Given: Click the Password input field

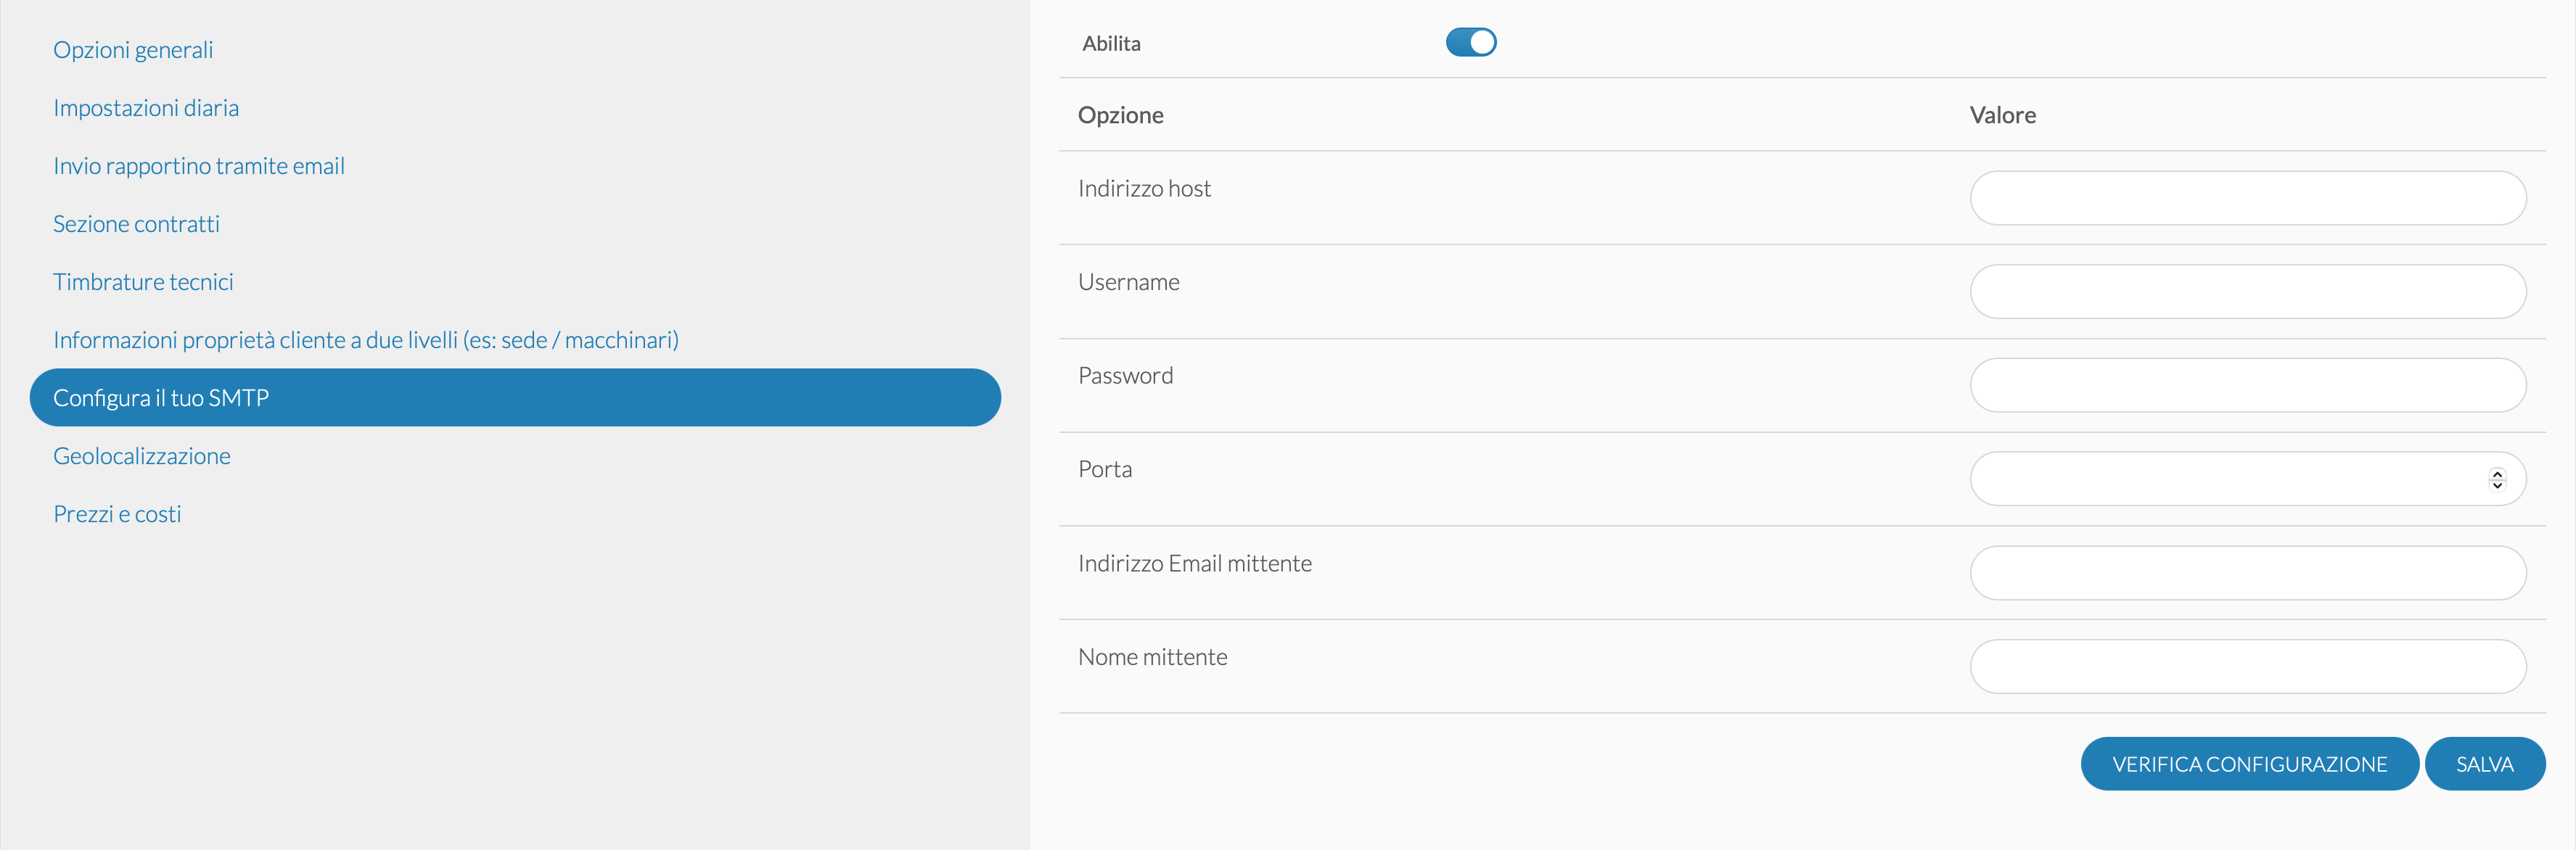Looking at the screenshot, I should pyautogui.click(x=2247, y=385).
